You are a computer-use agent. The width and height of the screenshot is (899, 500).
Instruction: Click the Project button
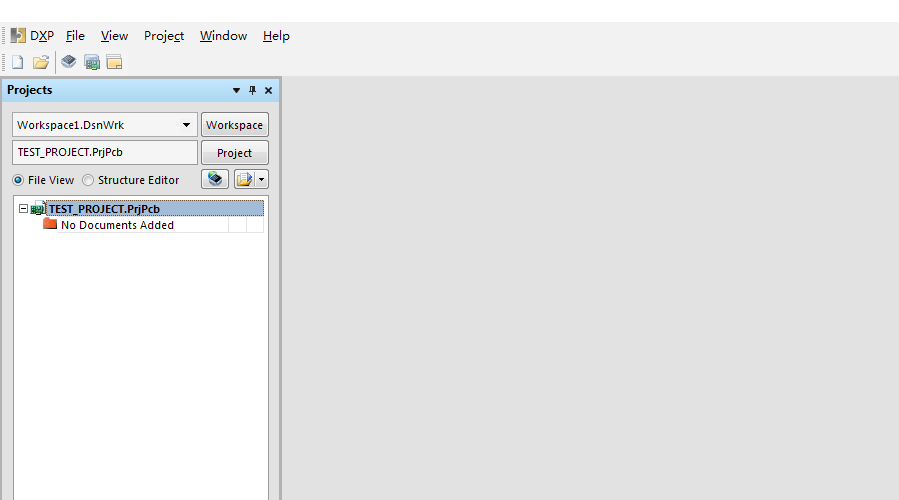click(x=234, y=153)
